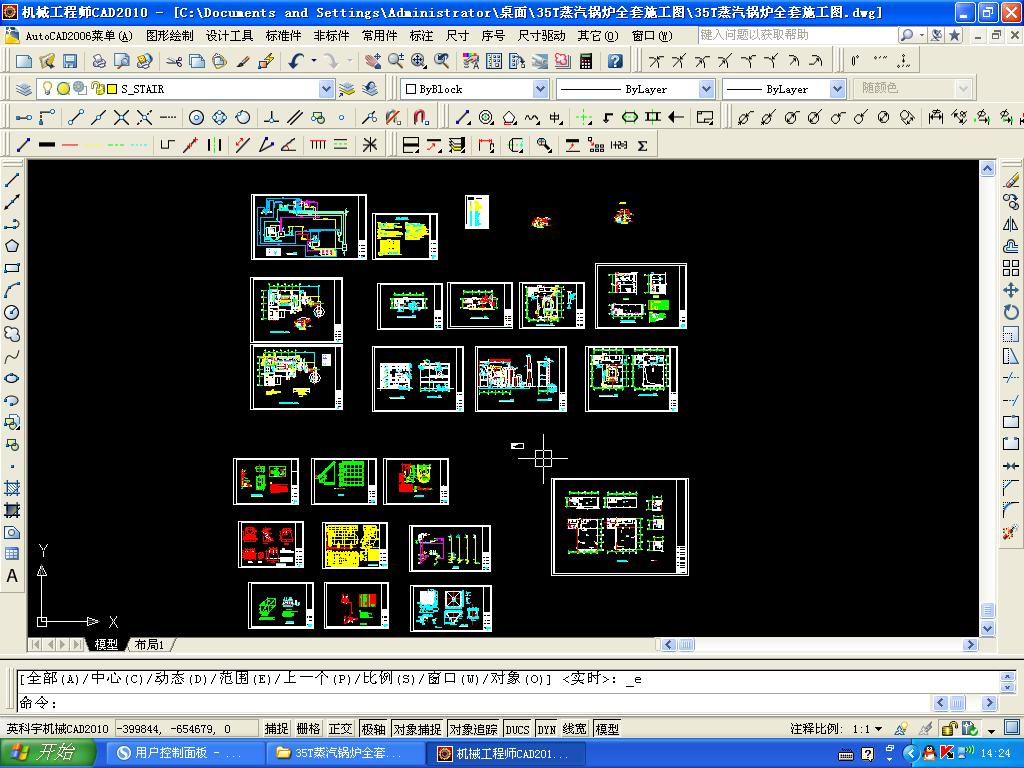Select the Hatch tool in left toolbar
1024x768 pixels.
pos(12,488)
